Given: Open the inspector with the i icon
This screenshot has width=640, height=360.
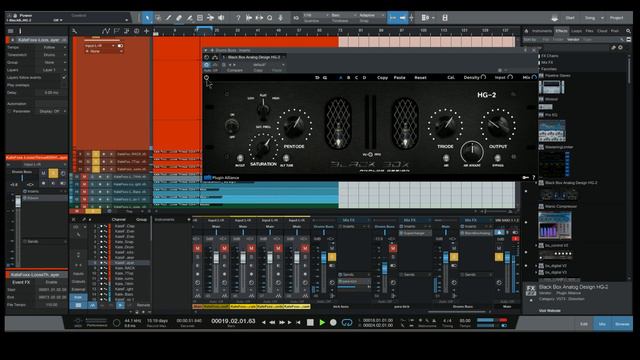Looking at the screenshot, I should pos(20,31).
